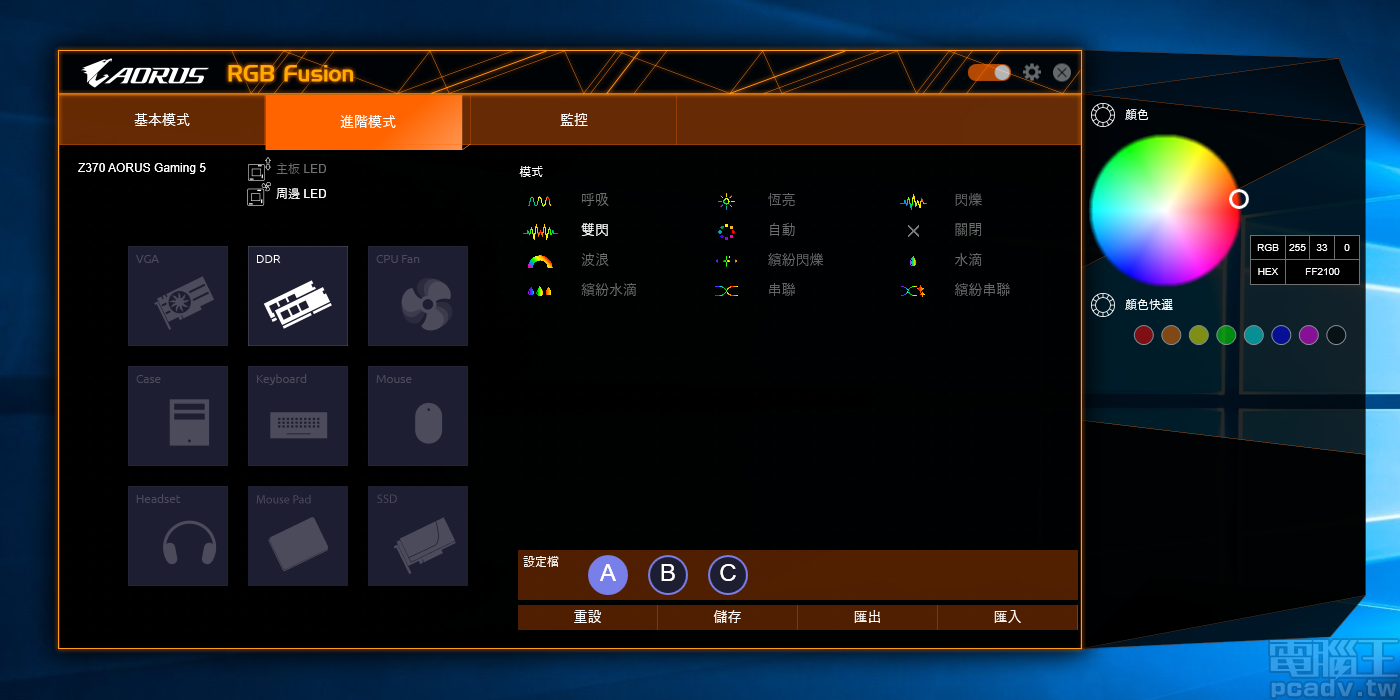Click the HEX color value field

click(1321, 272)
